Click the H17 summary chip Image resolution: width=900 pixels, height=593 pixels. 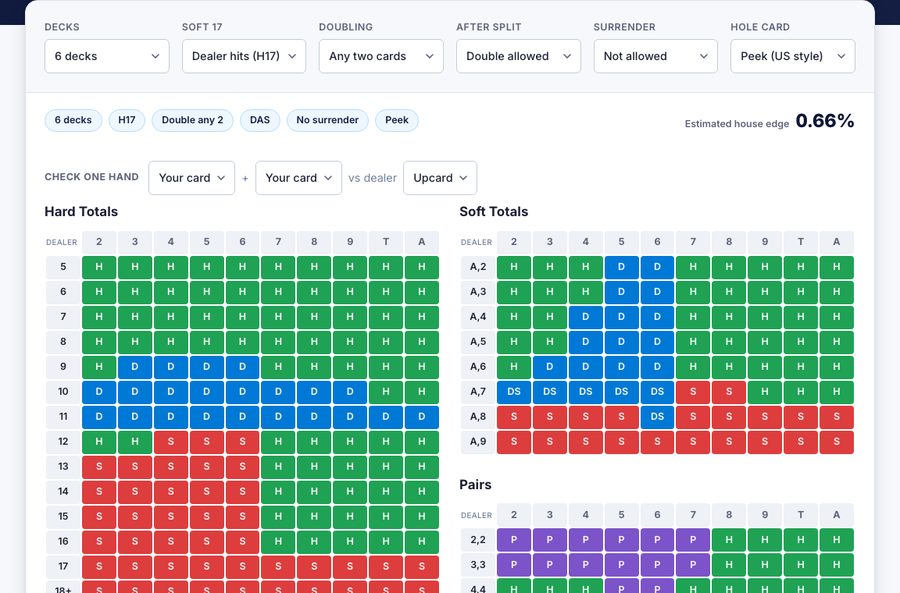127,121
